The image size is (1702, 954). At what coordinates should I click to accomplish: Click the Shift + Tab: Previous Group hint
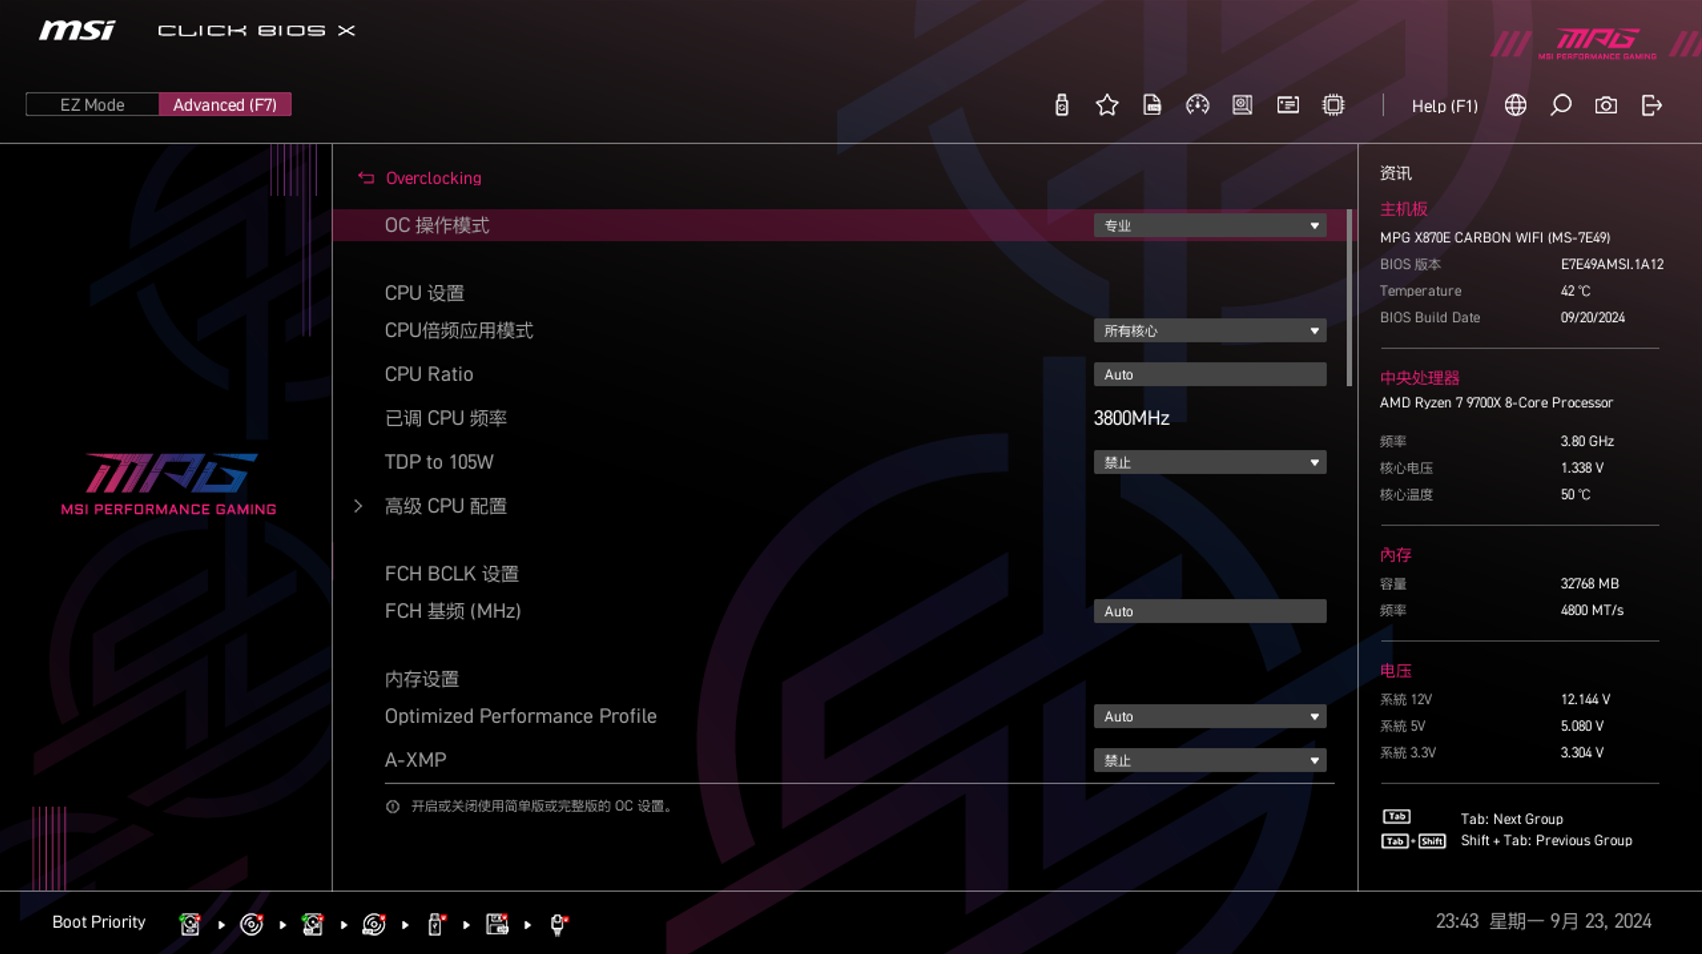coord(1546,841)
